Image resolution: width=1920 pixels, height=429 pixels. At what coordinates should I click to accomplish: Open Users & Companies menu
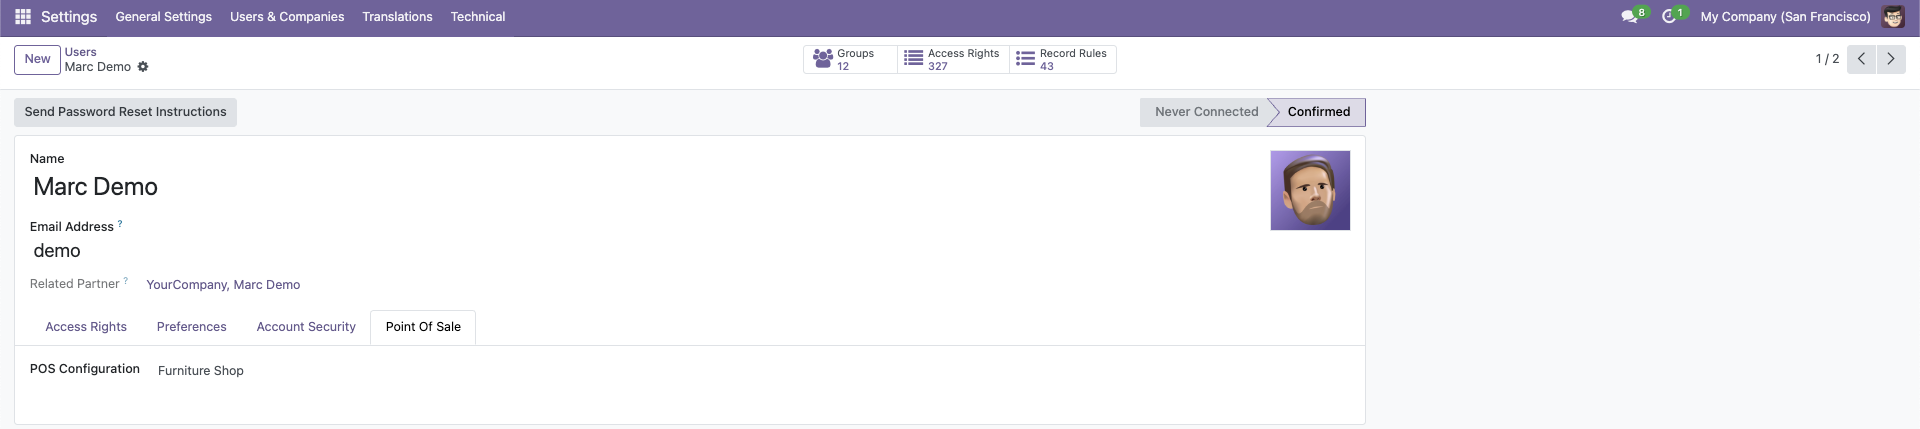[287, 17]
